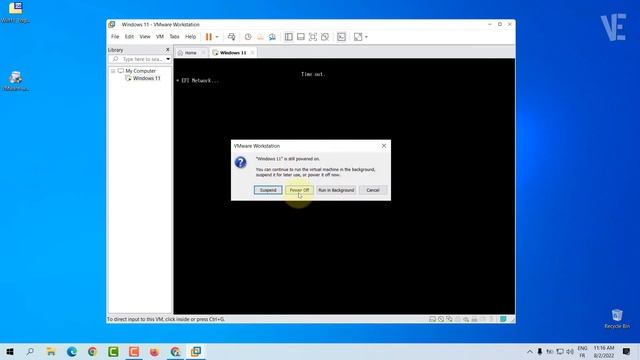Click the network adapter status bar icon

pos(449,319)
